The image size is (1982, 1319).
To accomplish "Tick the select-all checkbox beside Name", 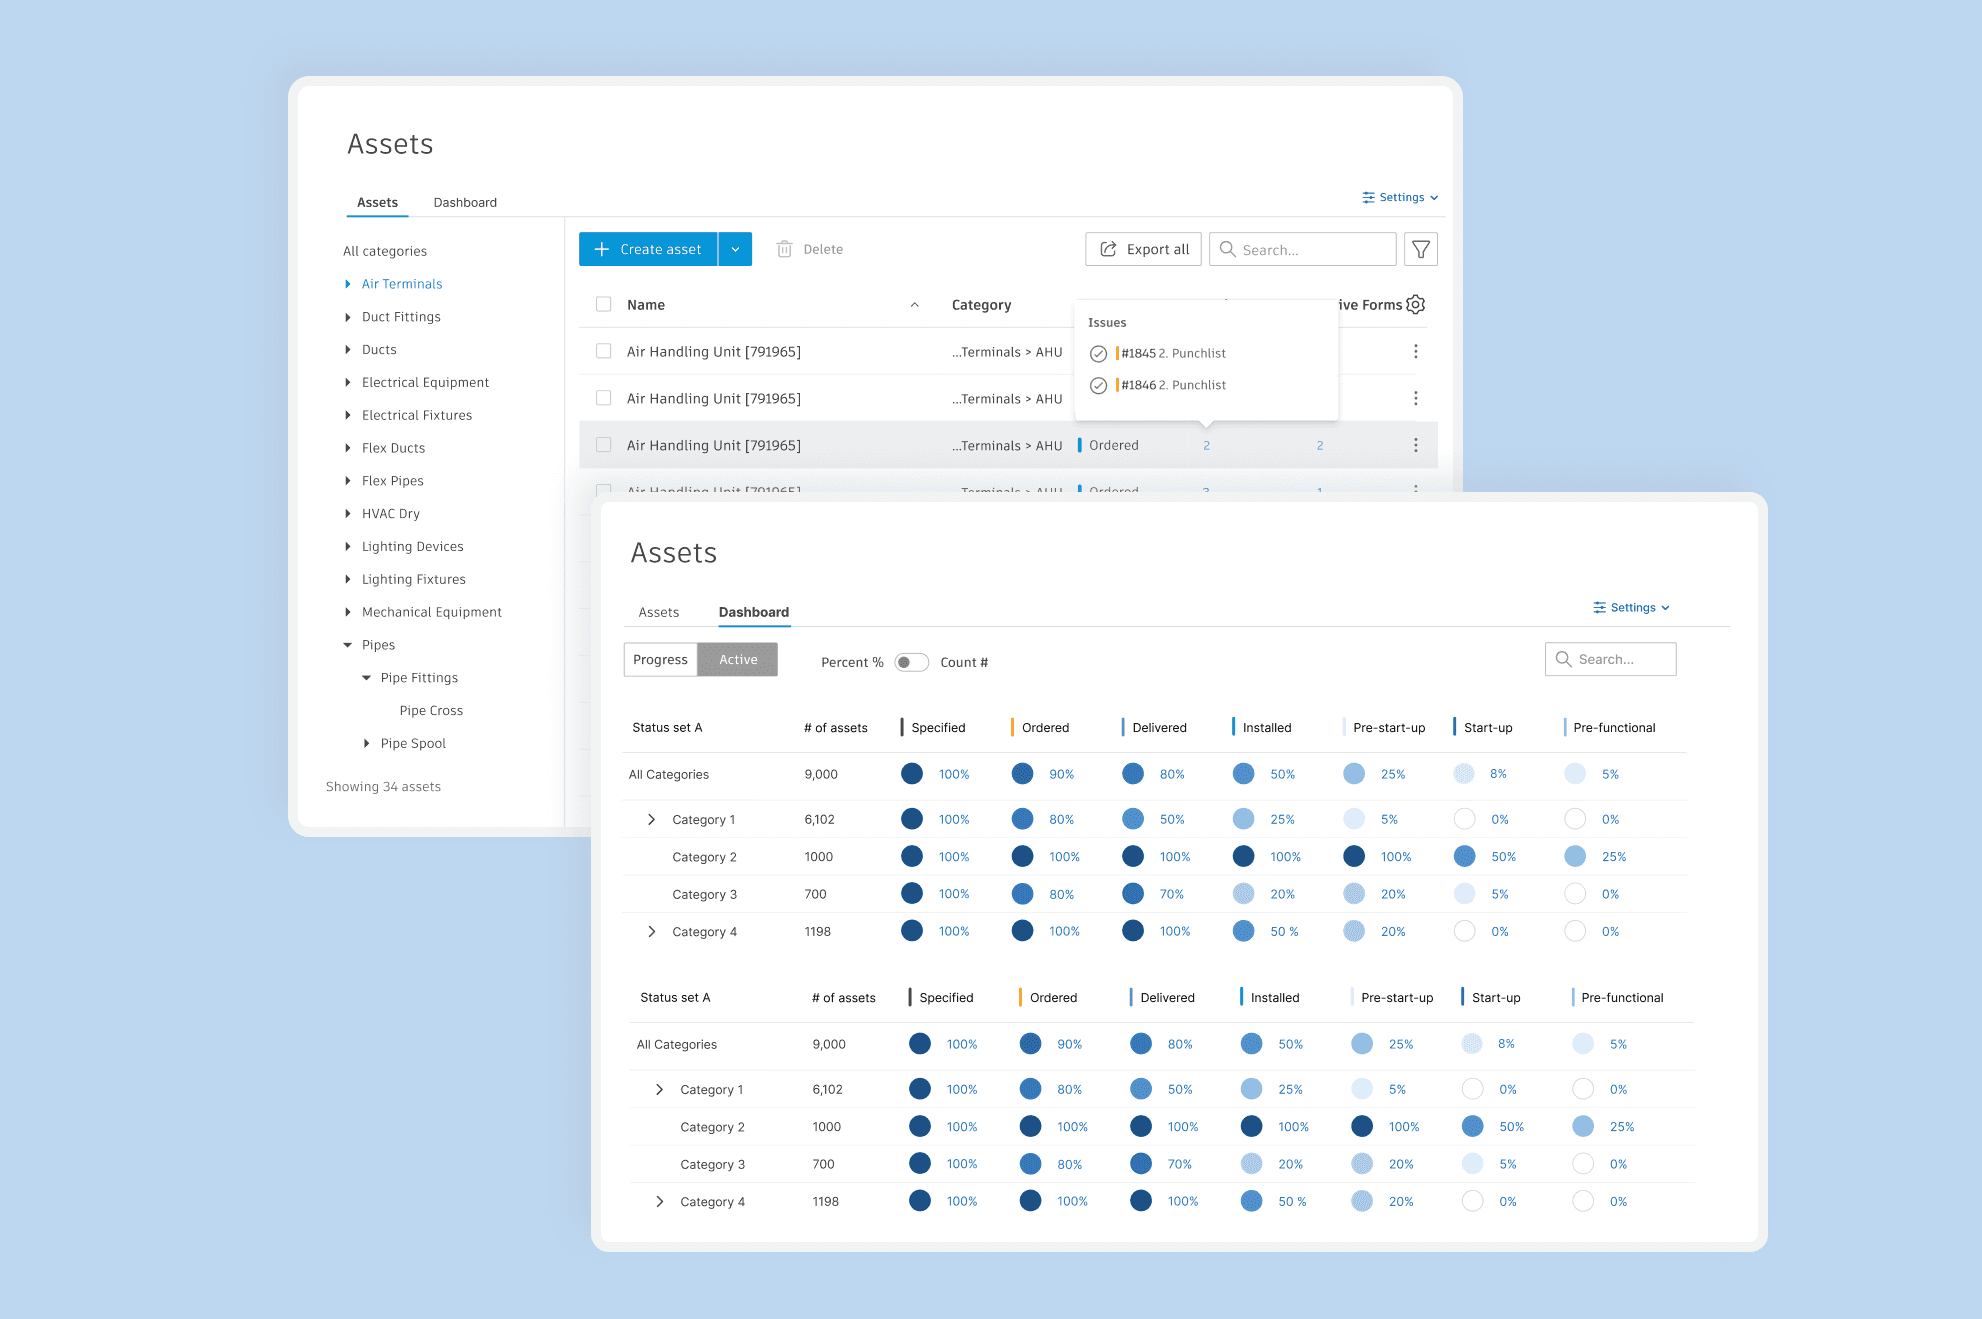I will point(603,304).
